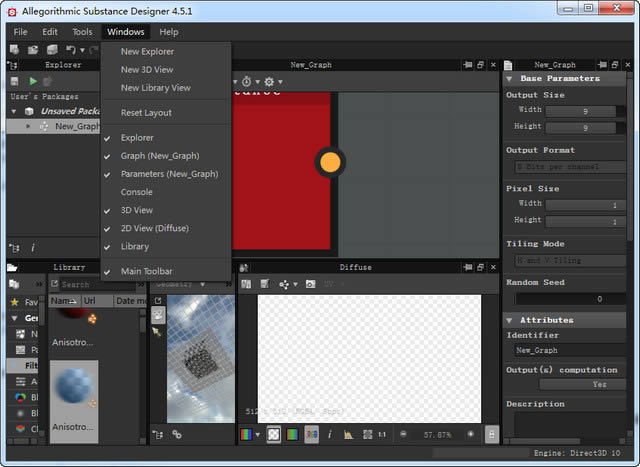Open the Output Format dropdown
This screenshot has height=467, width=640.
[570, 166]
